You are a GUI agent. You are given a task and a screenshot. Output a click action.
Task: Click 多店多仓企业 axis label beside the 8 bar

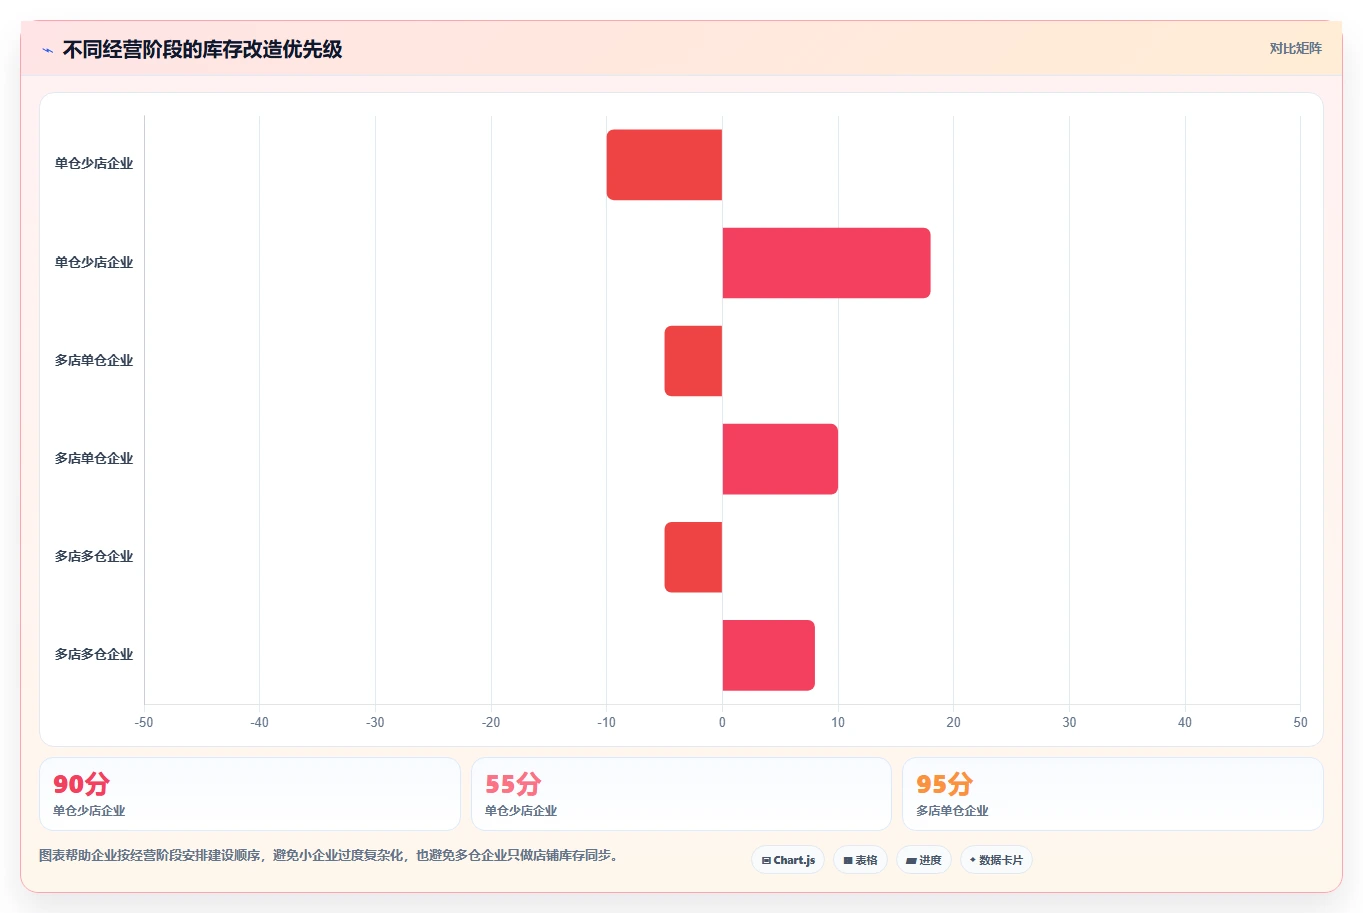(94, 655)
